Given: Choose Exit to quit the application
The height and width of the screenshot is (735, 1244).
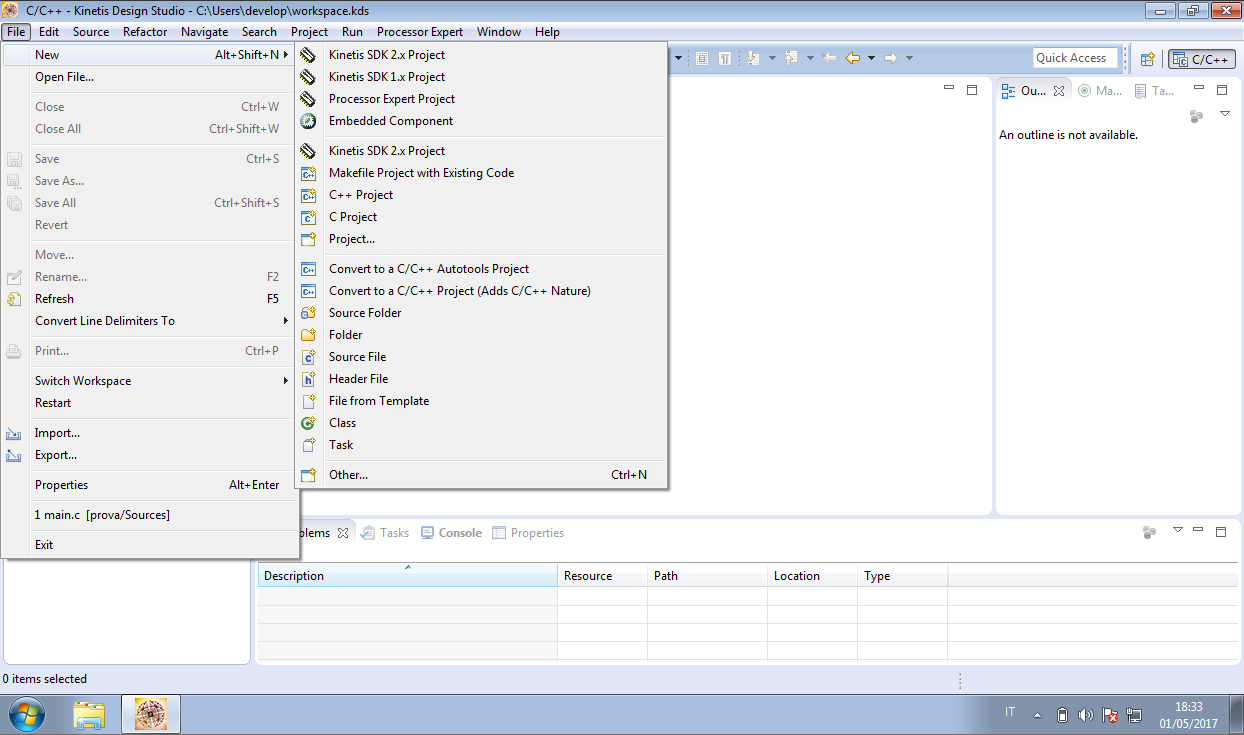Looking at the screenshot, I should coord(148,545).
